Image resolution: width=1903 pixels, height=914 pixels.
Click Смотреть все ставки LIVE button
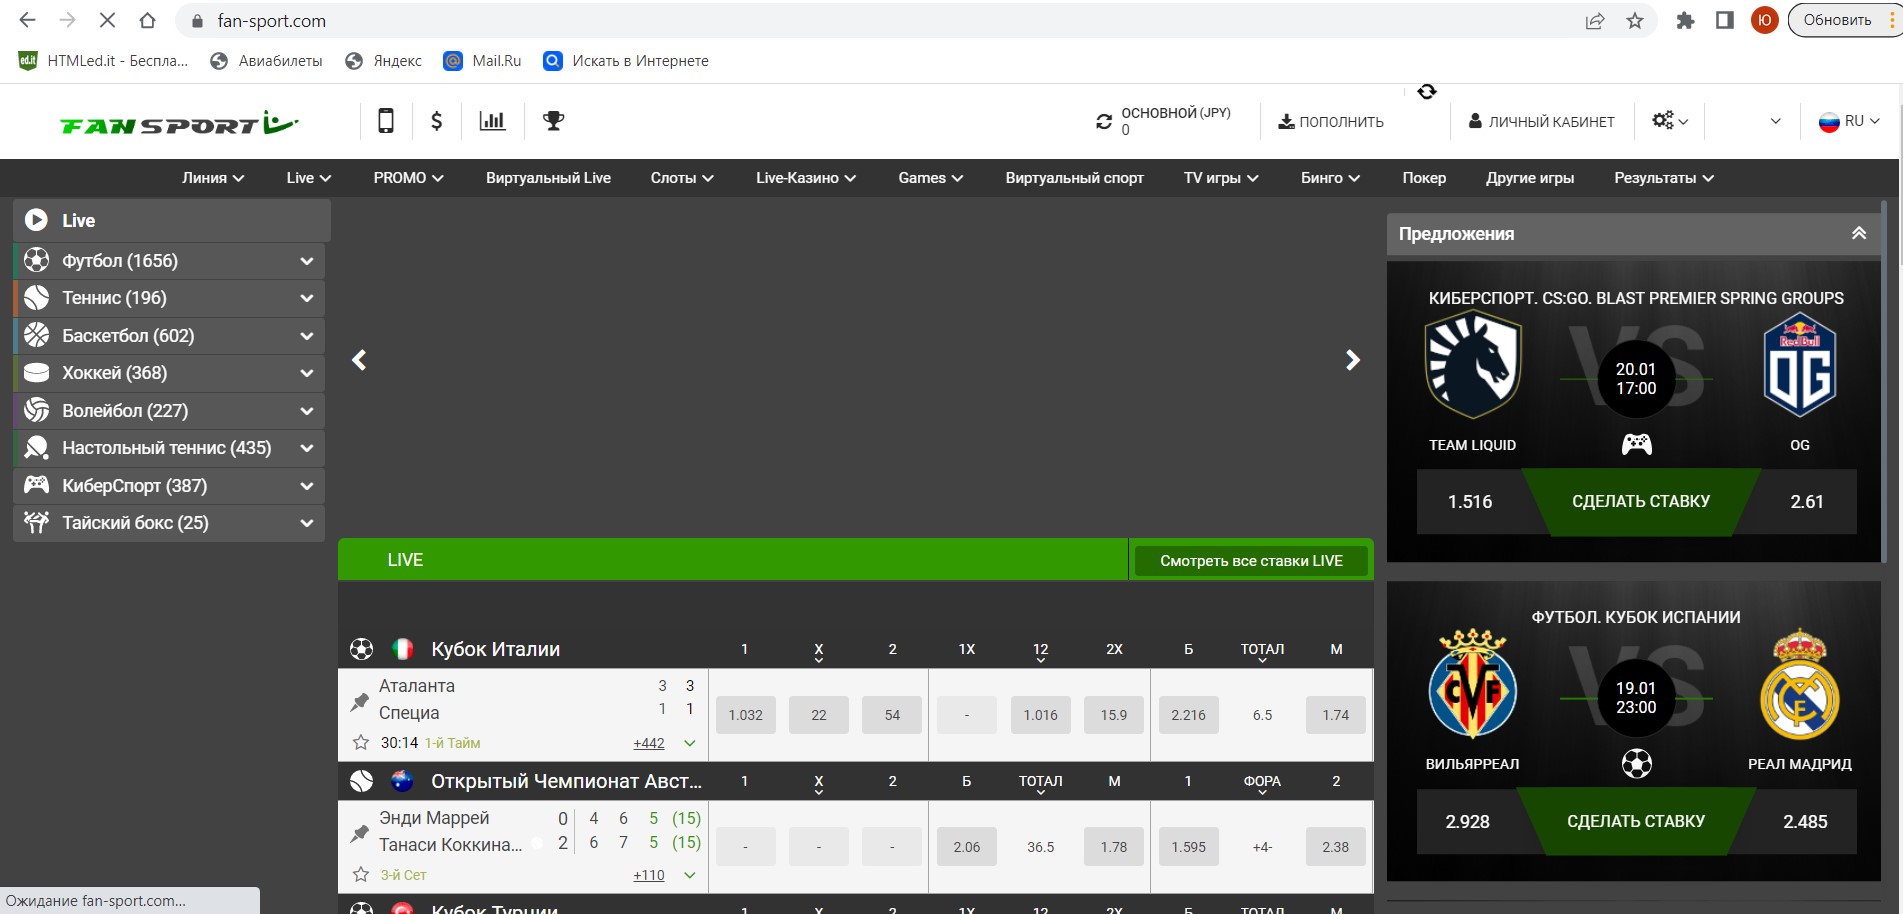1250,561
